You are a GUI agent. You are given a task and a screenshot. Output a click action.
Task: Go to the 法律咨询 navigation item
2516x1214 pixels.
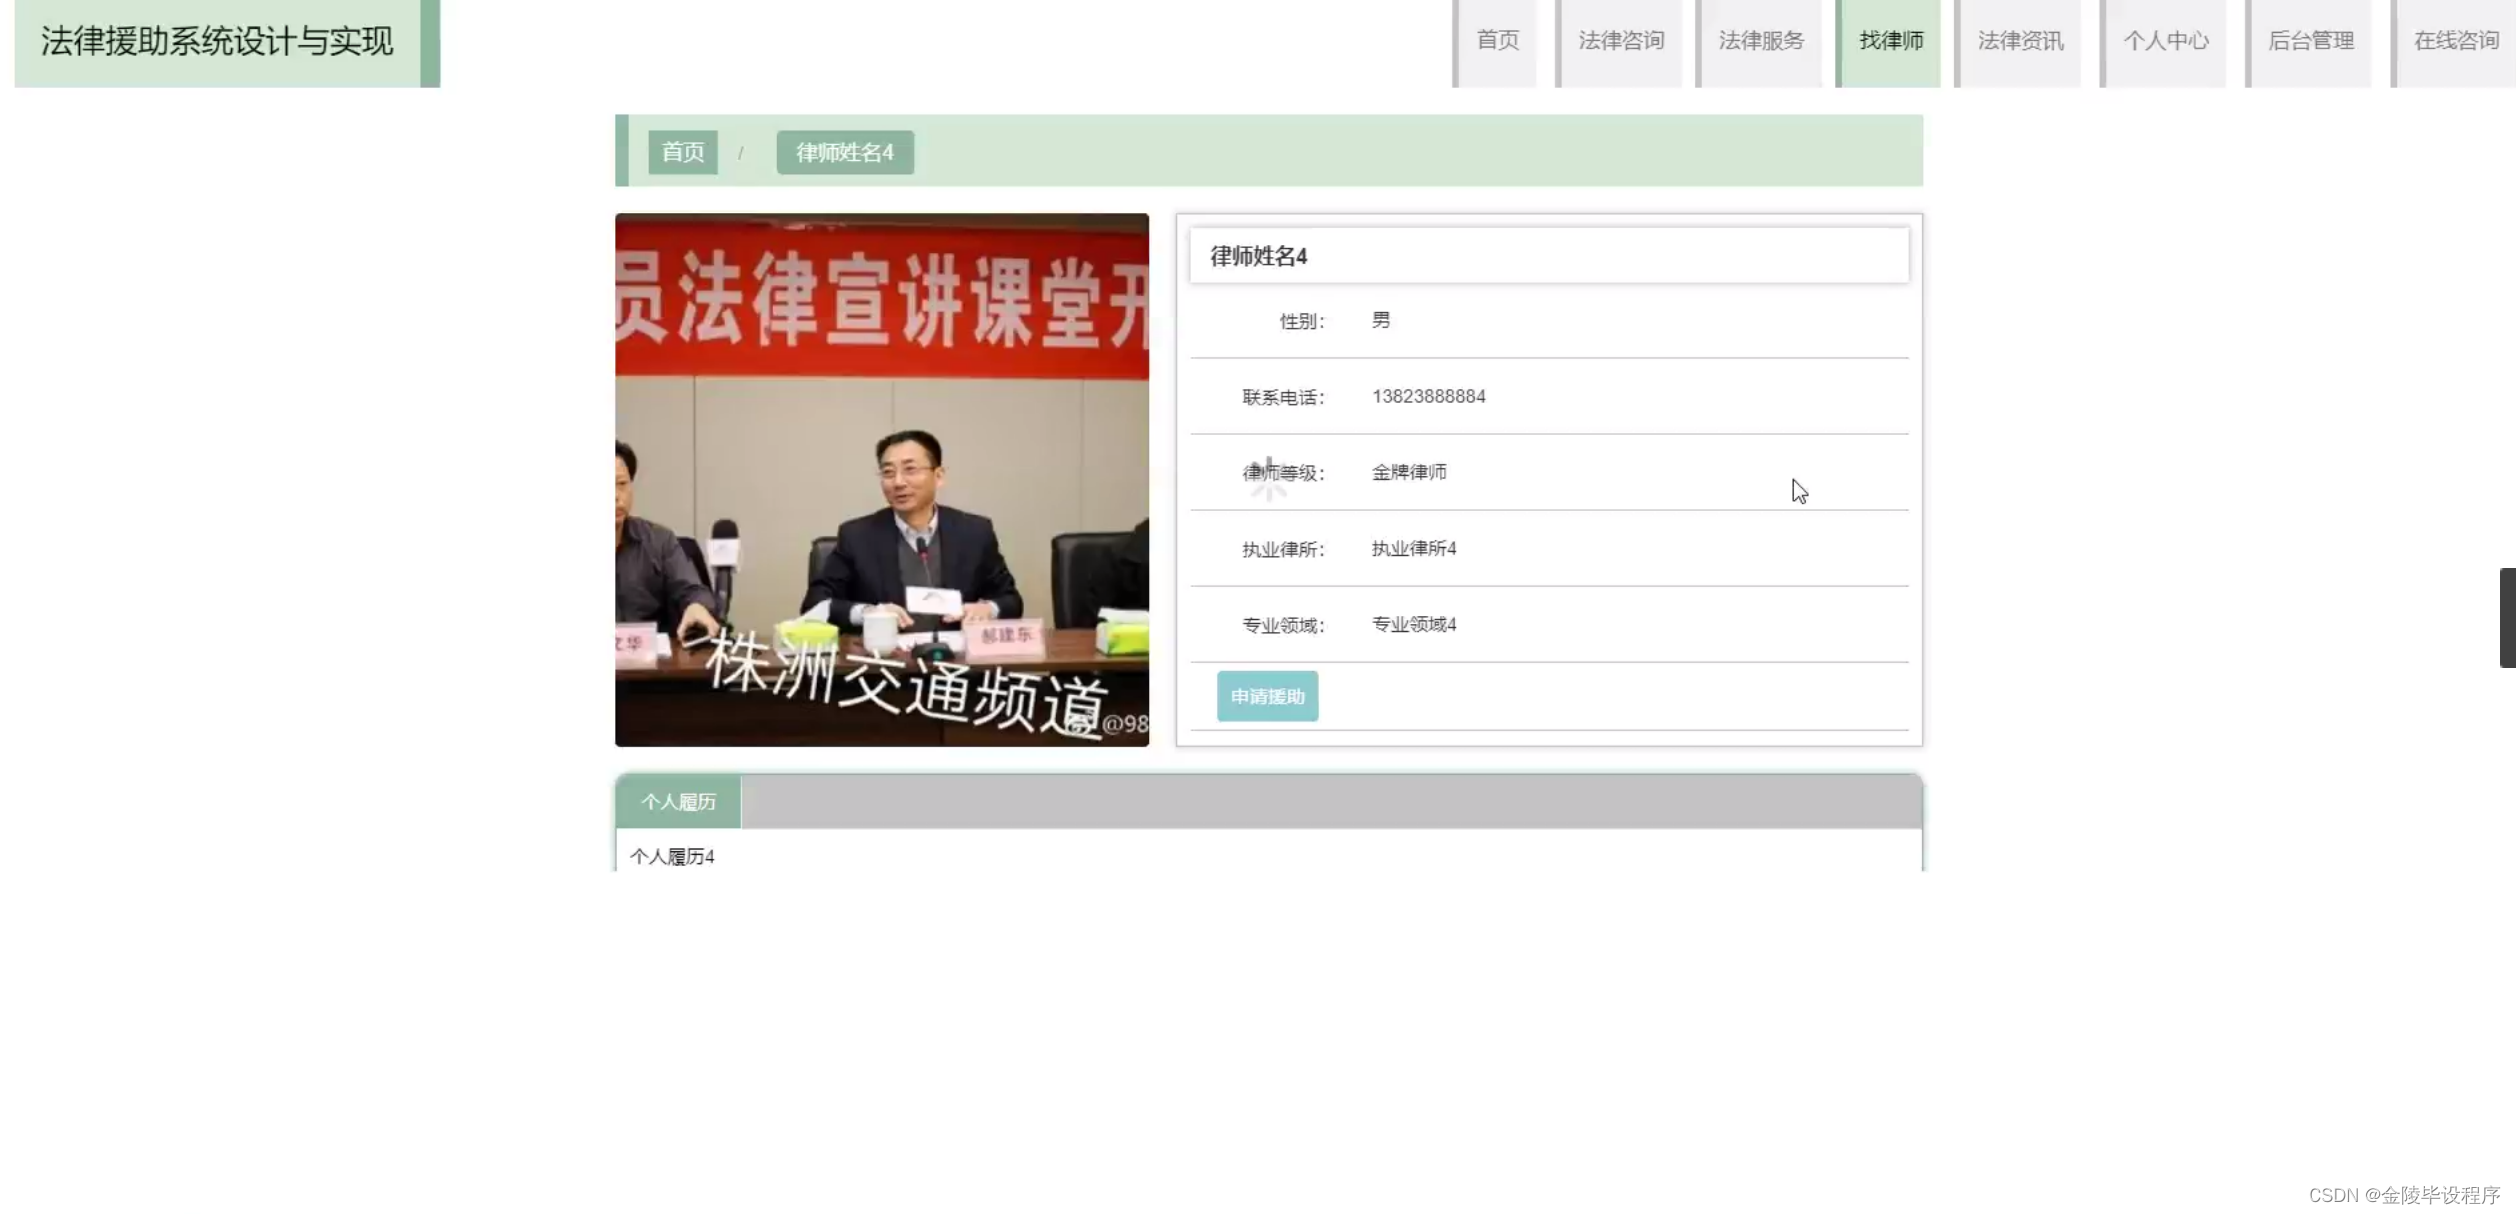tap(1621, 41)
